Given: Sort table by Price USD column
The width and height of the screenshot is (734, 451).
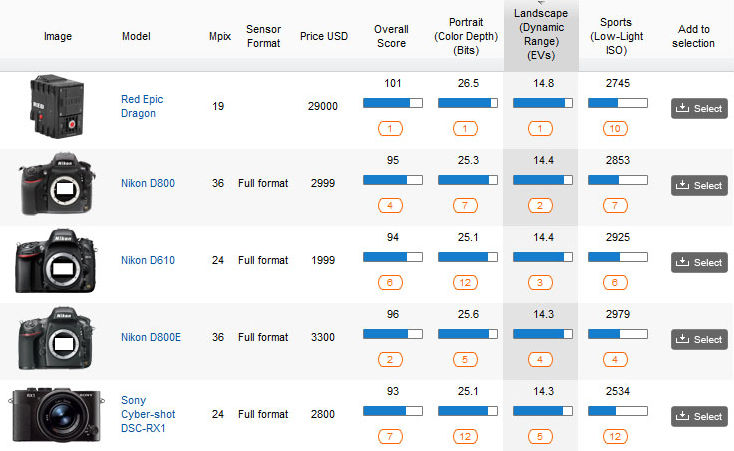Looking at the screenshot, I should [324, 36].
